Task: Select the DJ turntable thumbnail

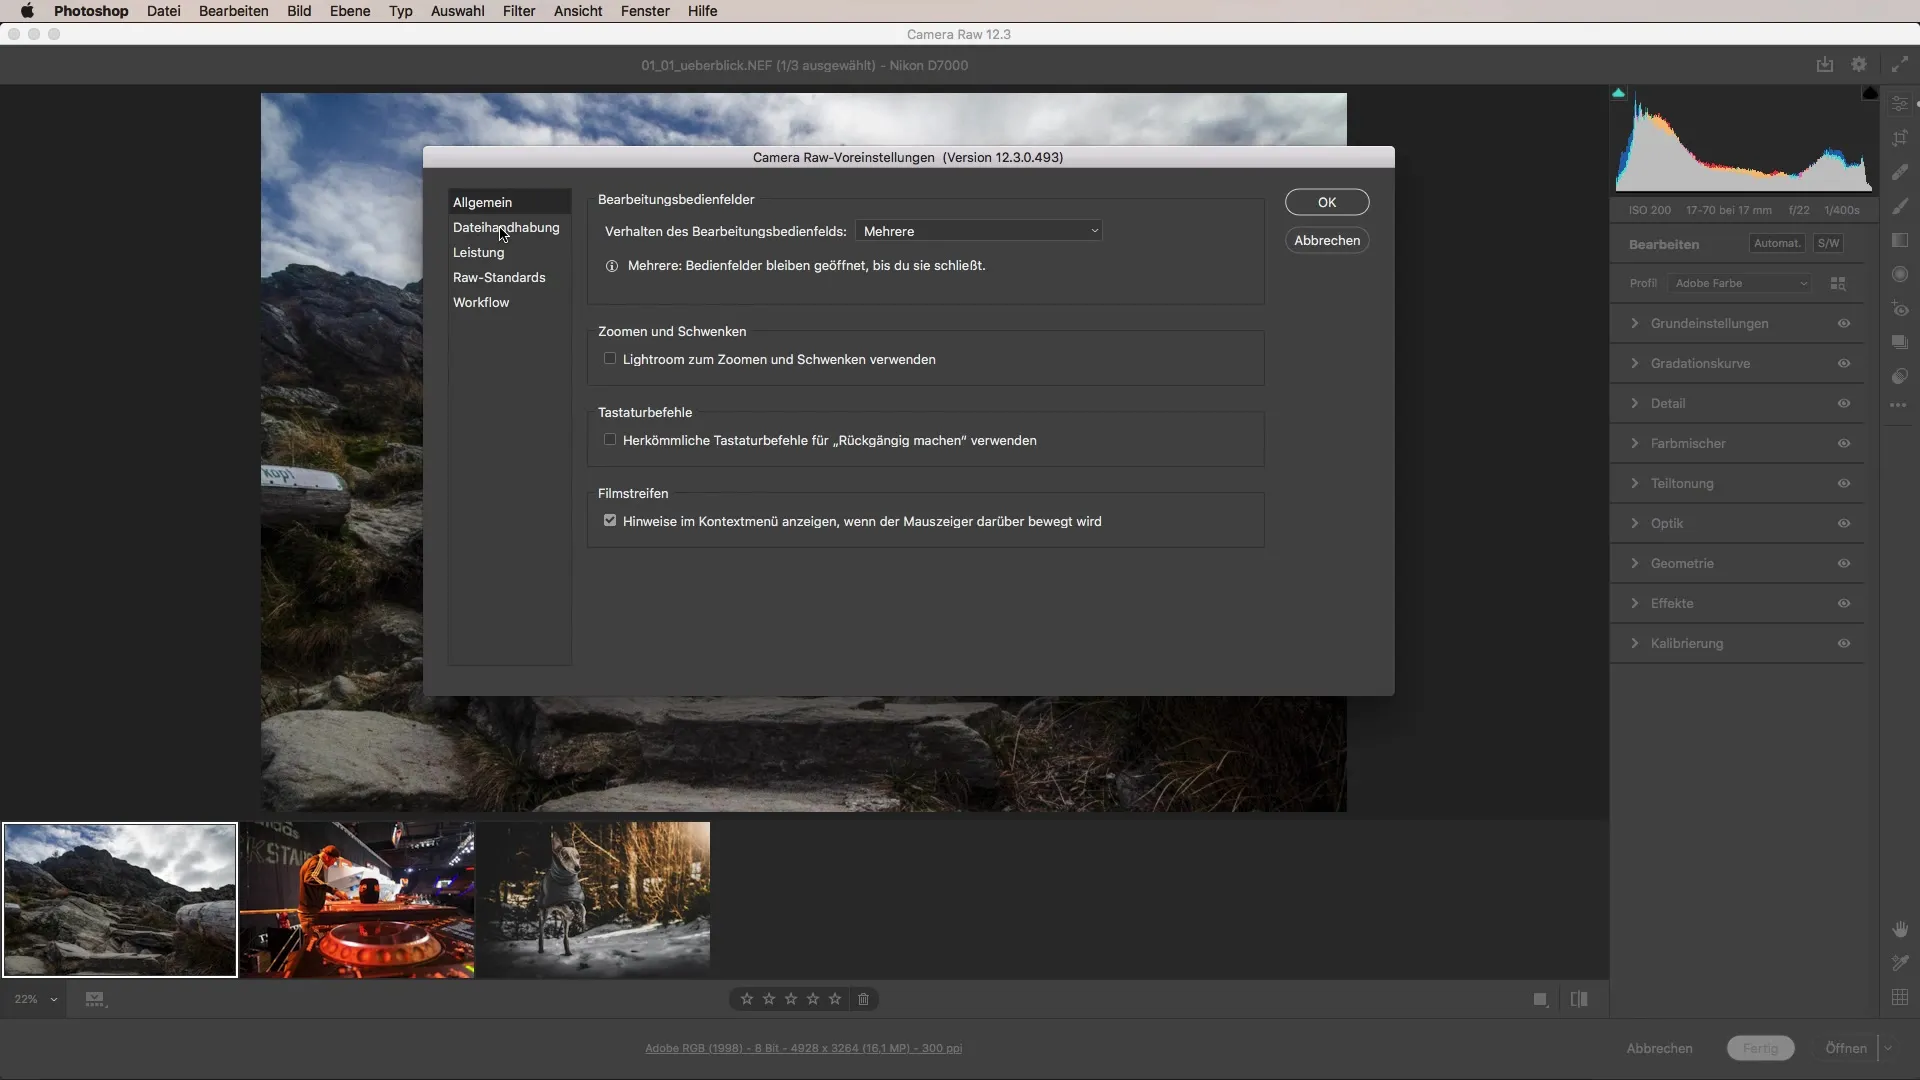Action: (x=357, y=900)
